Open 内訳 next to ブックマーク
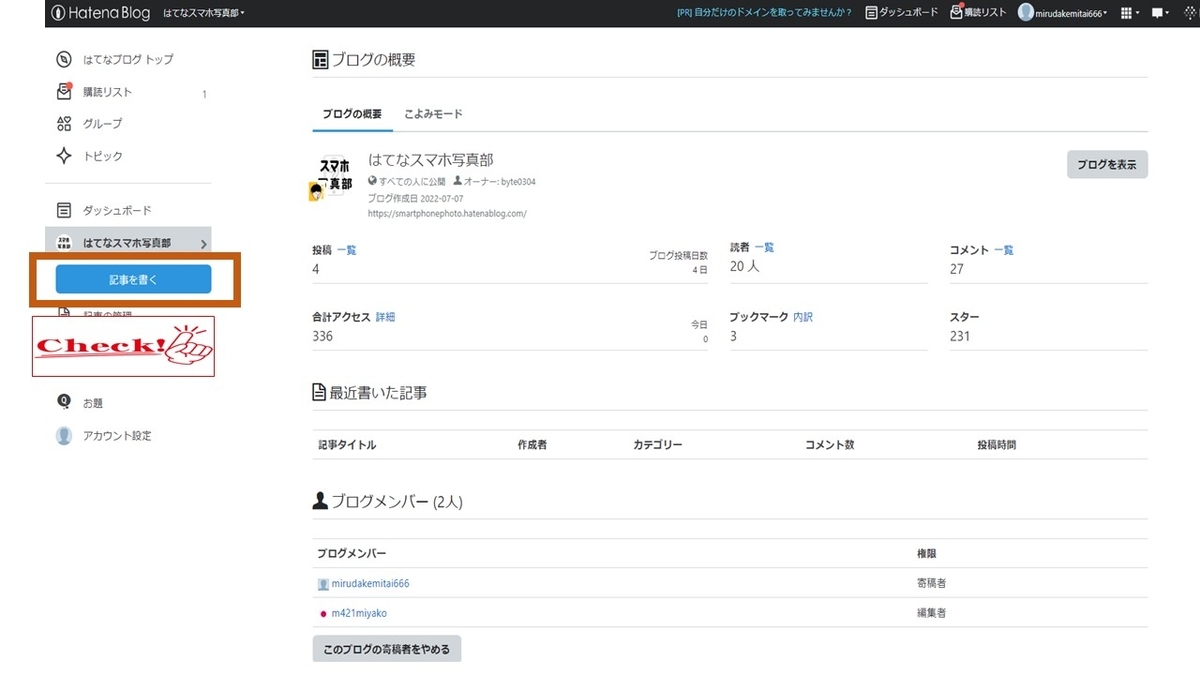This screenshot has width=1200, height=675. [803, 317]
